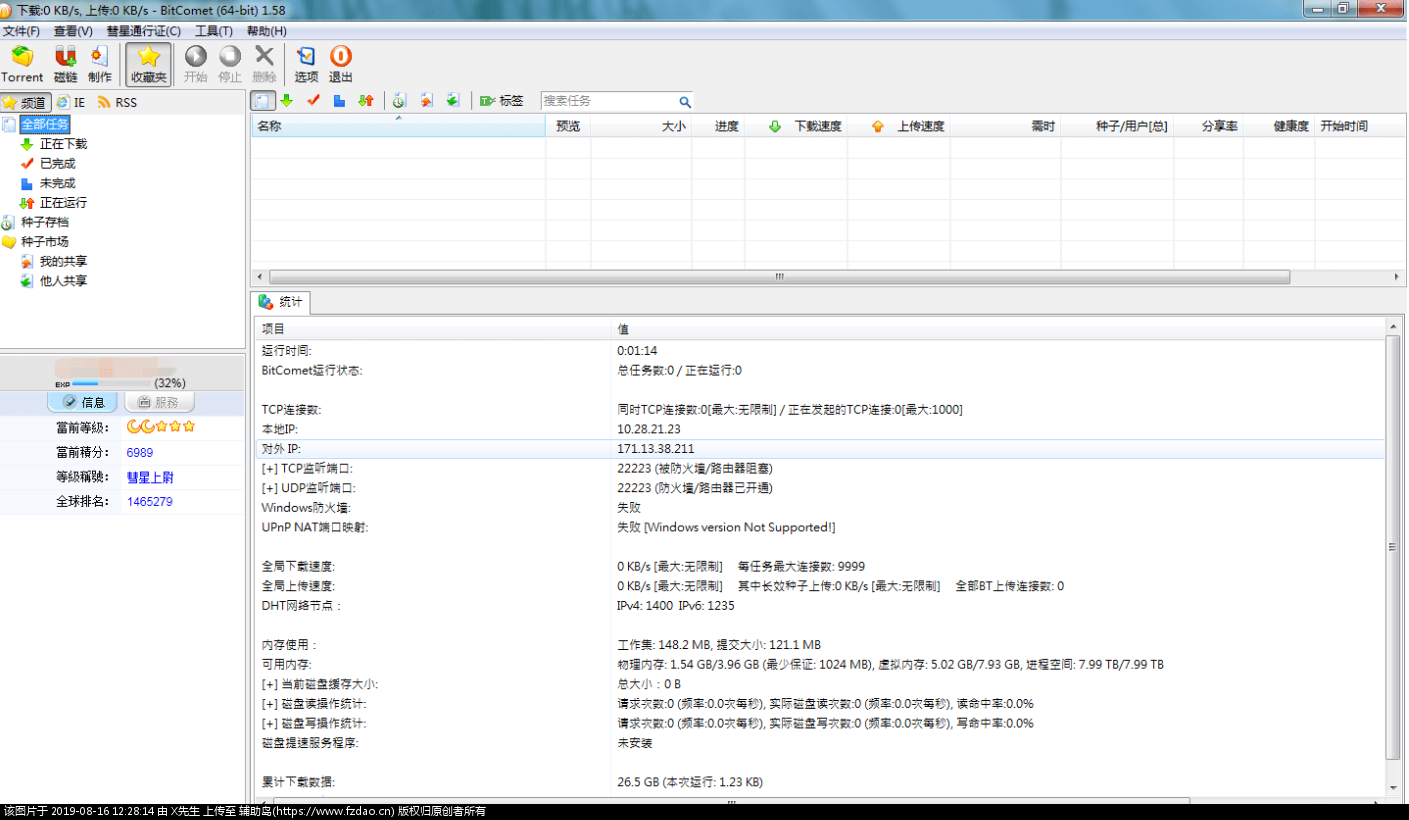Select 全部任务 in the tree
Viewport: 1409px width, 820px height.
45,124
